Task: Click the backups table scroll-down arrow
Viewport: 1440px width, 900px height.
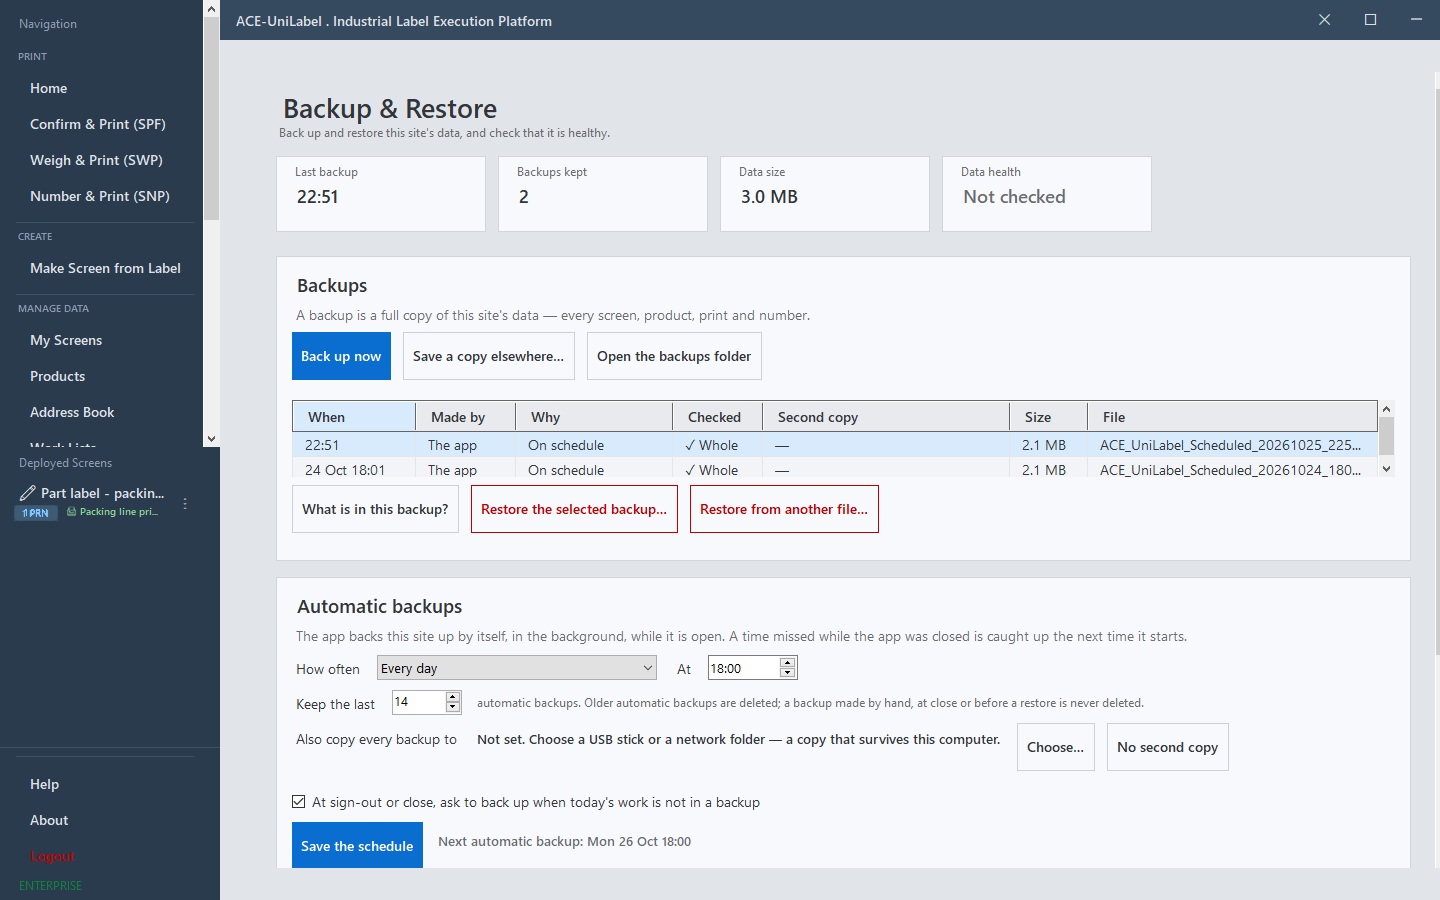Action: pyautogui.click(x=1386, y=469)
